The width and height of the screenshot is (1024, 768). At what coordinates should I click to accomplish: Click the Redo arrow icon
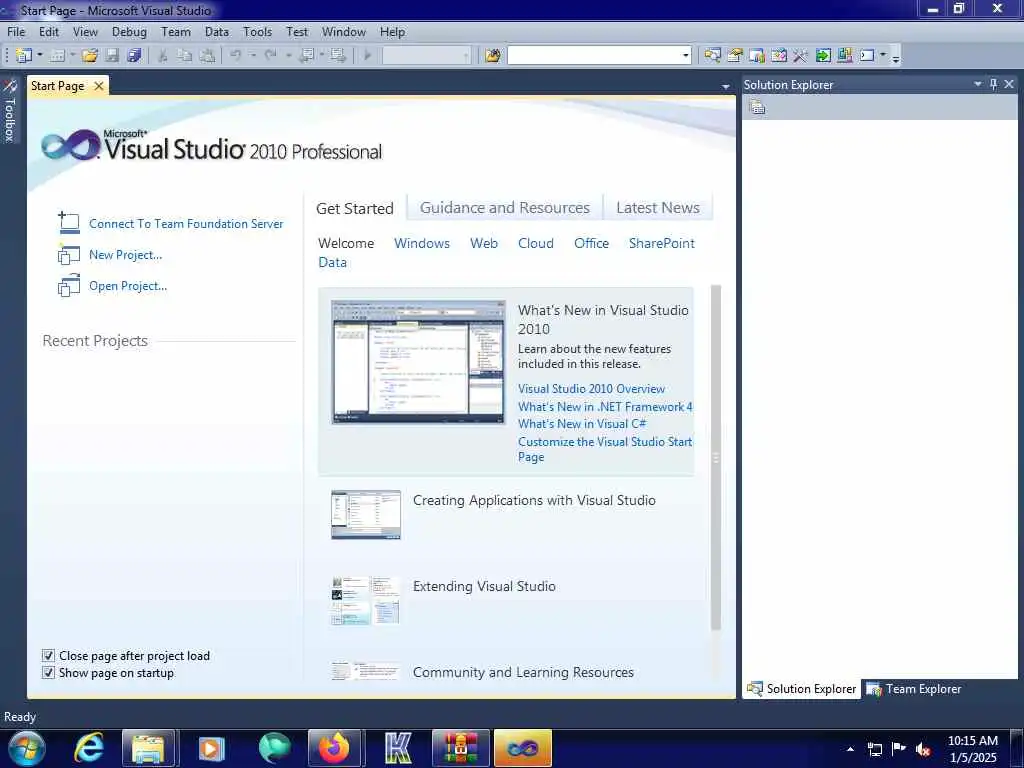point(270,56)
